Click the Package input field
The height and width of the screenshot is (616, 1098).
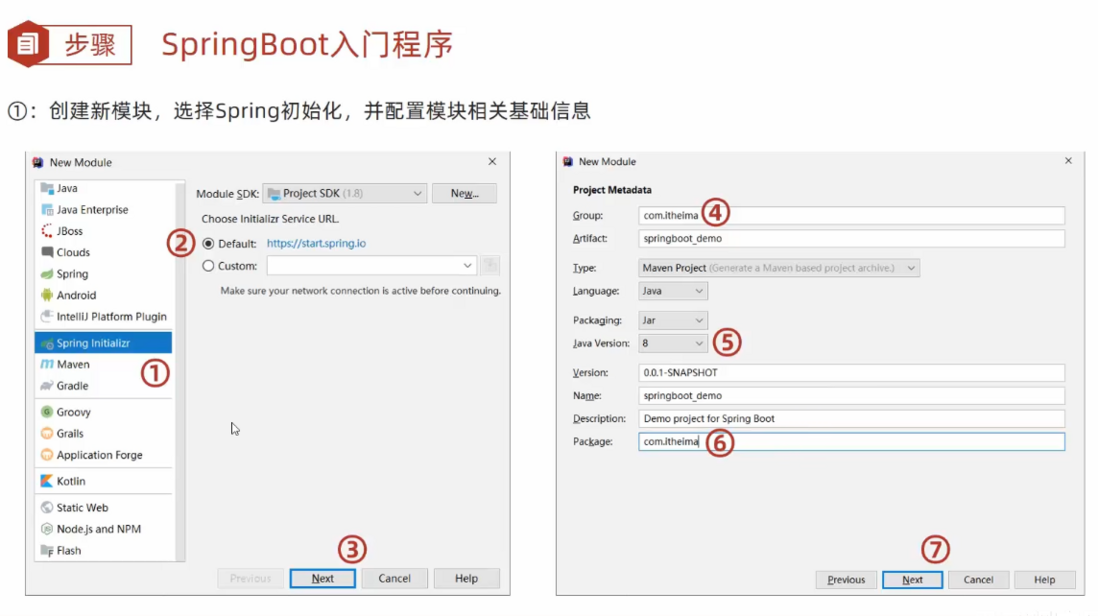click(852, 442)
